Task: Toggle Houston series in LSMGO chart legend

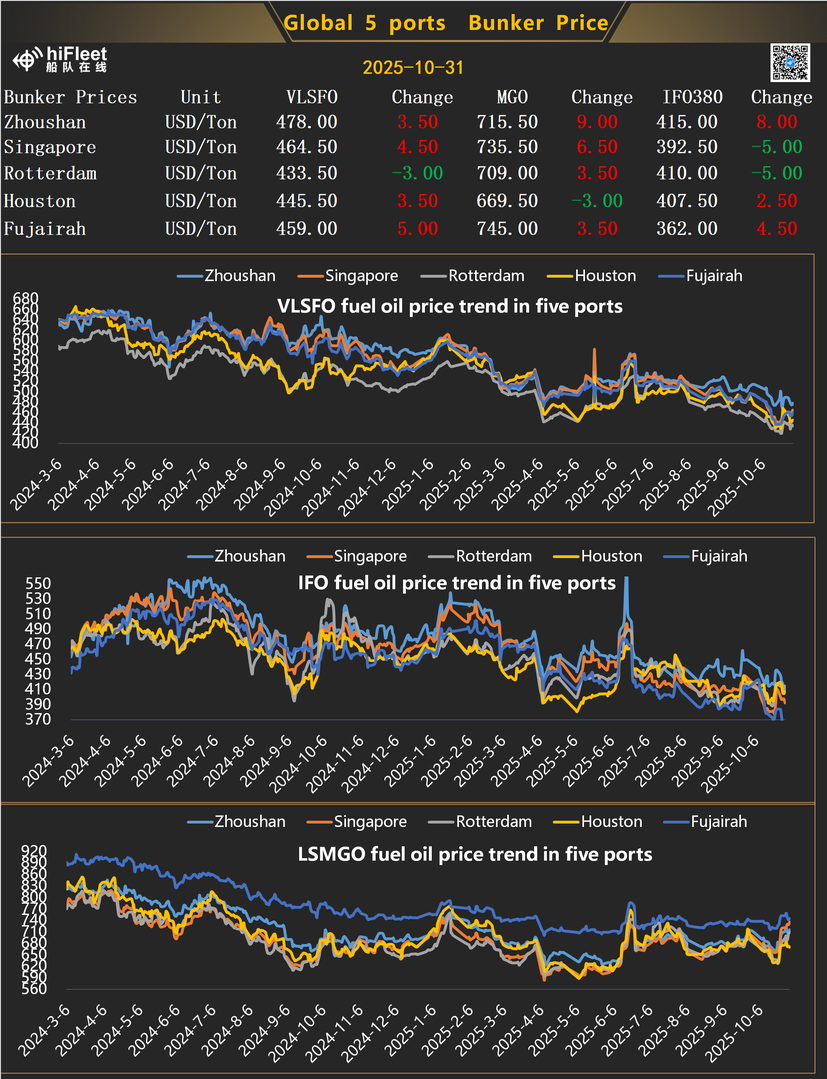Action: [x=607, y=822]
